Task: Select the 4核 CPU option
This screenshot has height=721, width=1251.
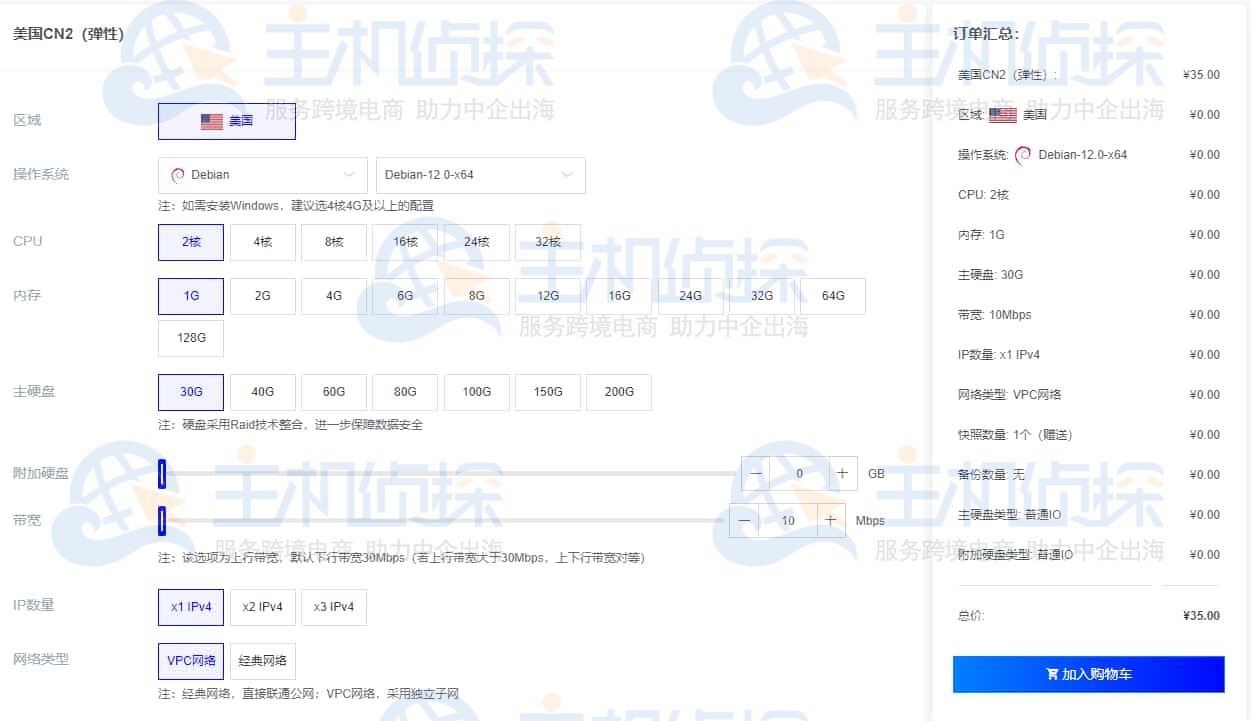Action: [x=262, y=242]
